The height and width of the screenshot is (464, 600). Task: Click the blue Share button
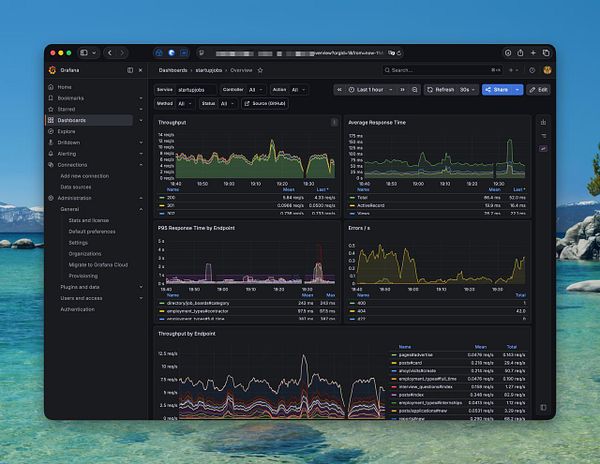pos(497,90)
